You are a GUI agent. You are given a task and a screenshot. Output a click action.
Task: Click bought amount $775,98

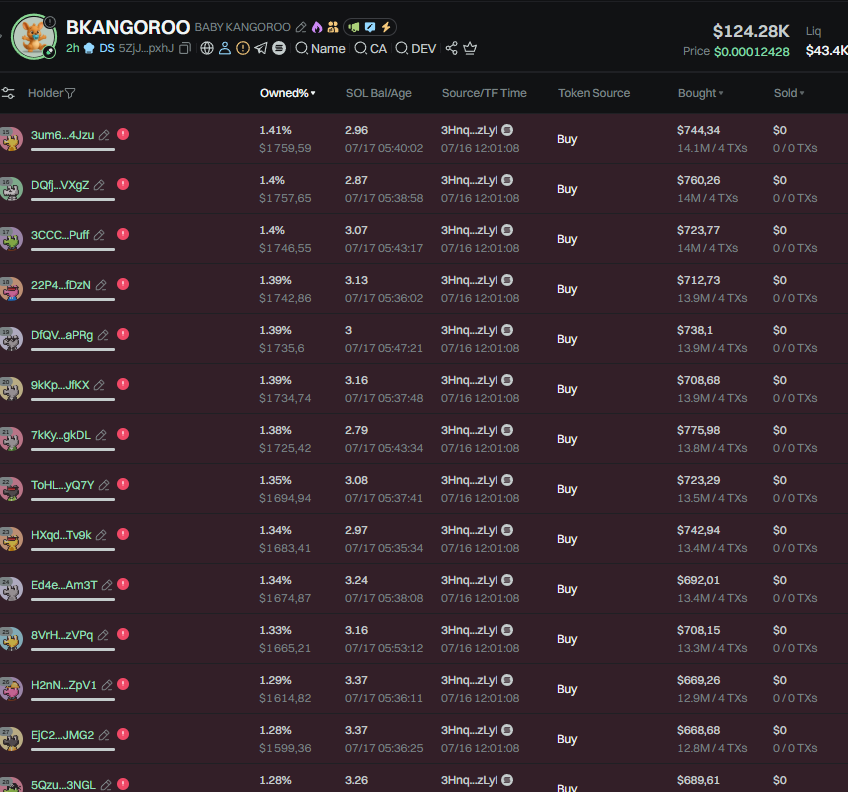[699, 430]
